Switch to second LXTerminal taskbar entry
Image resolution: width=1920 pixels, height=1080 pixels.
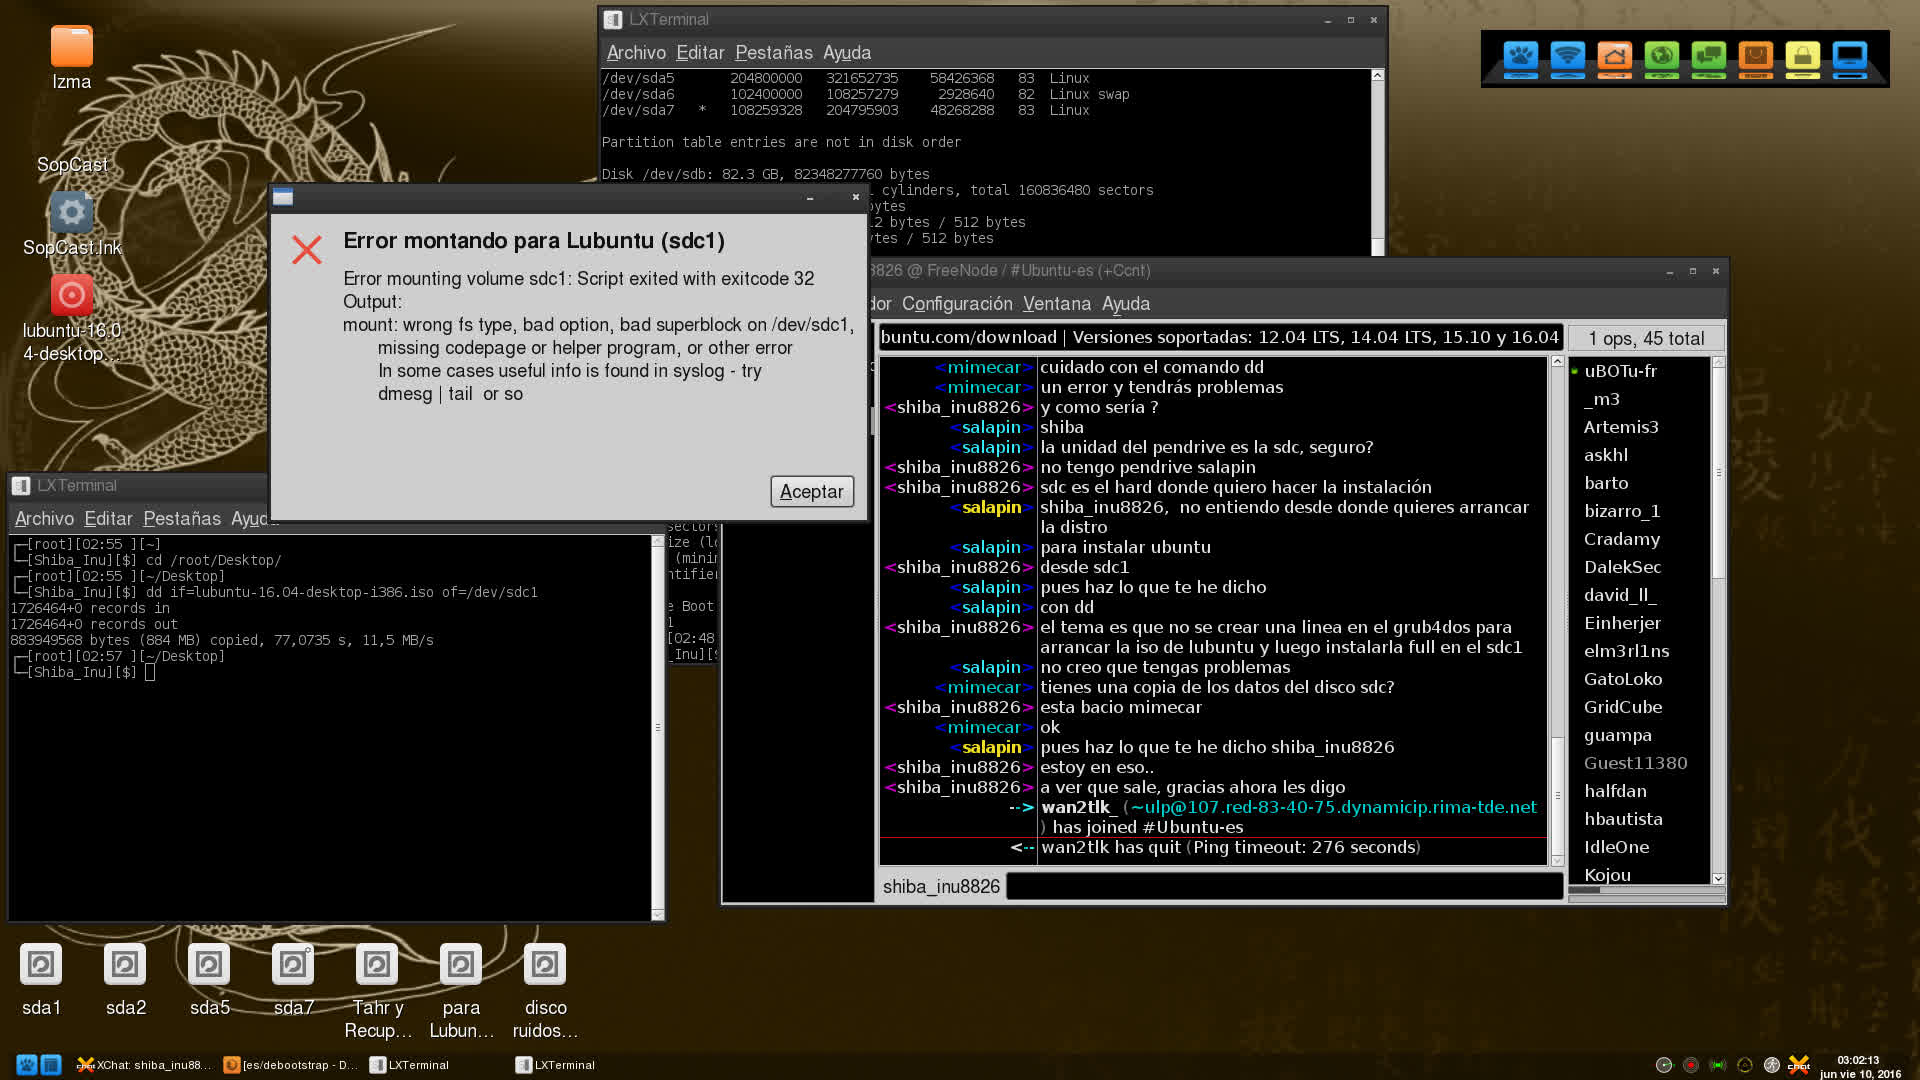(556, 1065)
